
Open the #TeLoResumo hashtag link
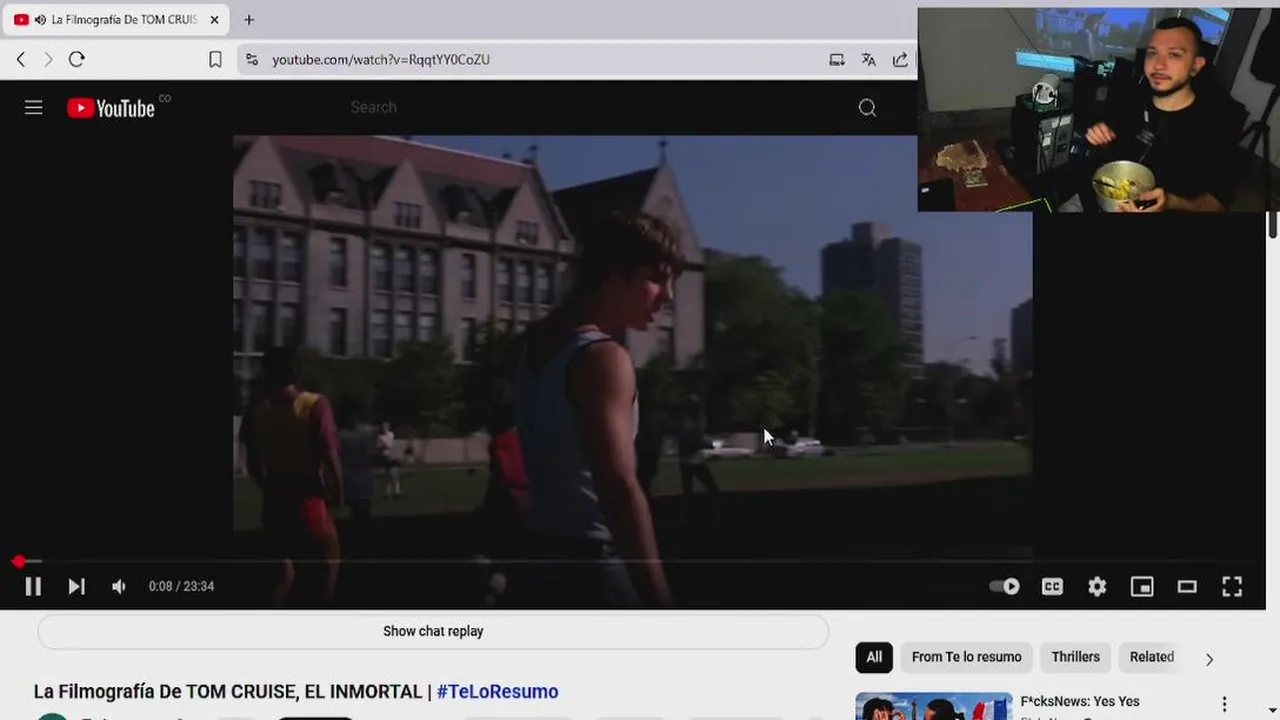497,691
